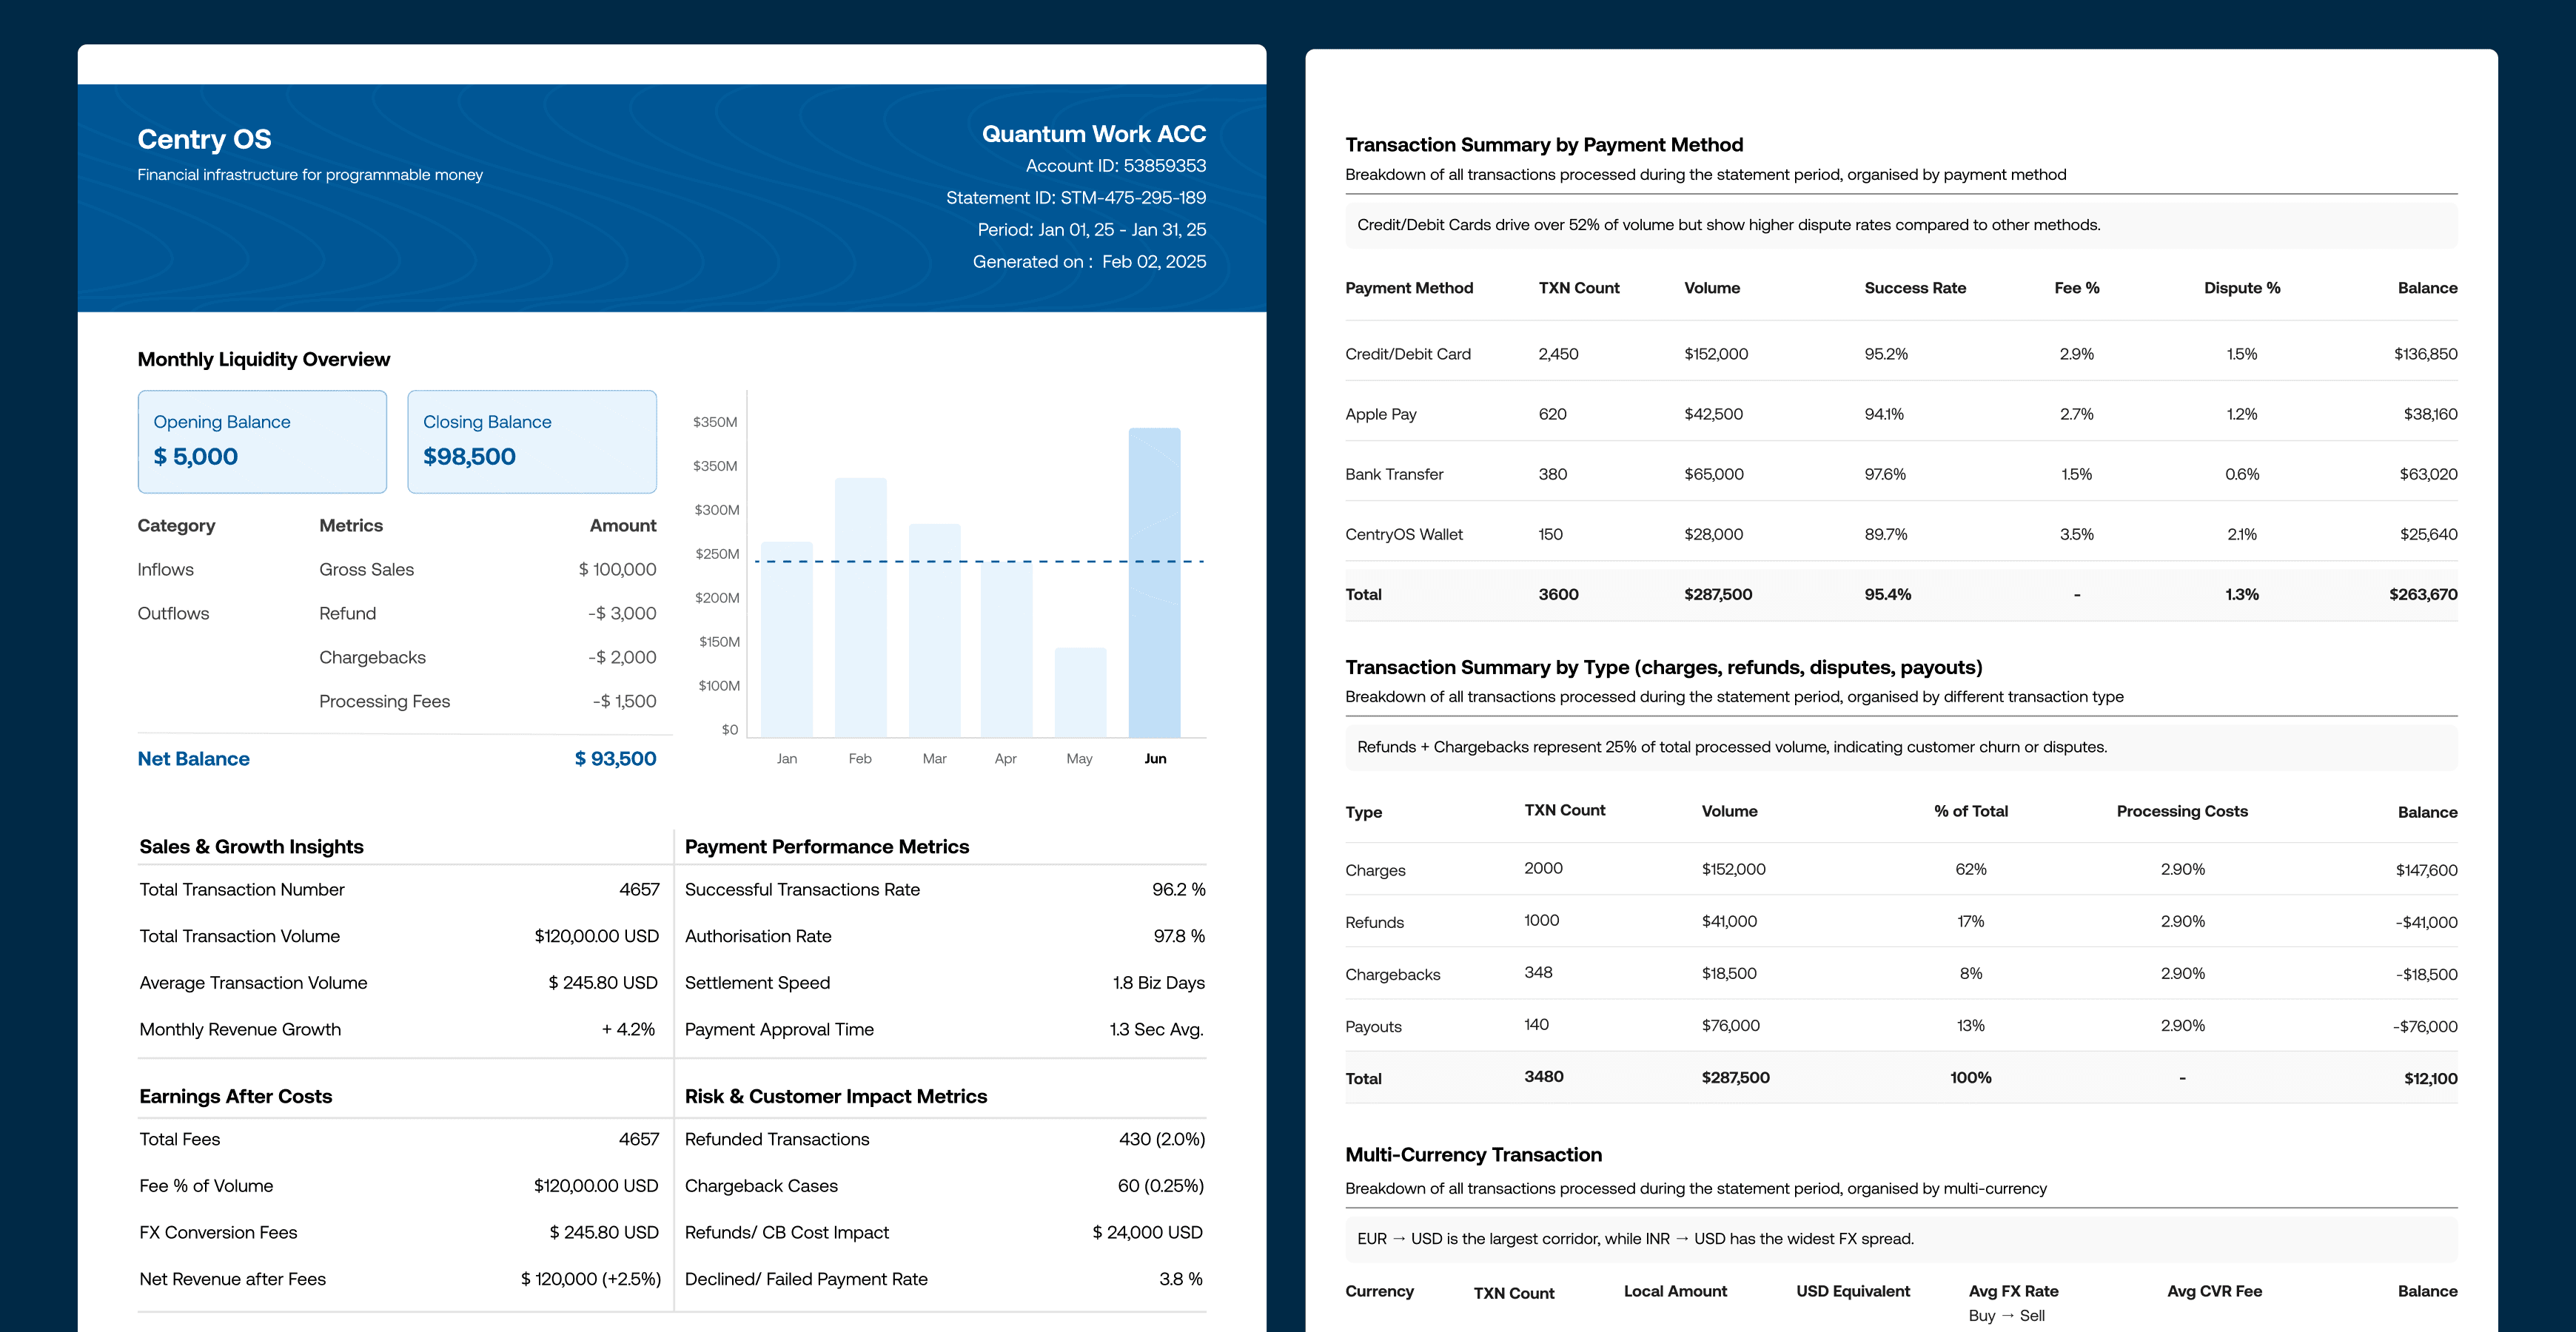Click the Net Balance amount $93,500

pyautogui.click(x=615, y=759)
